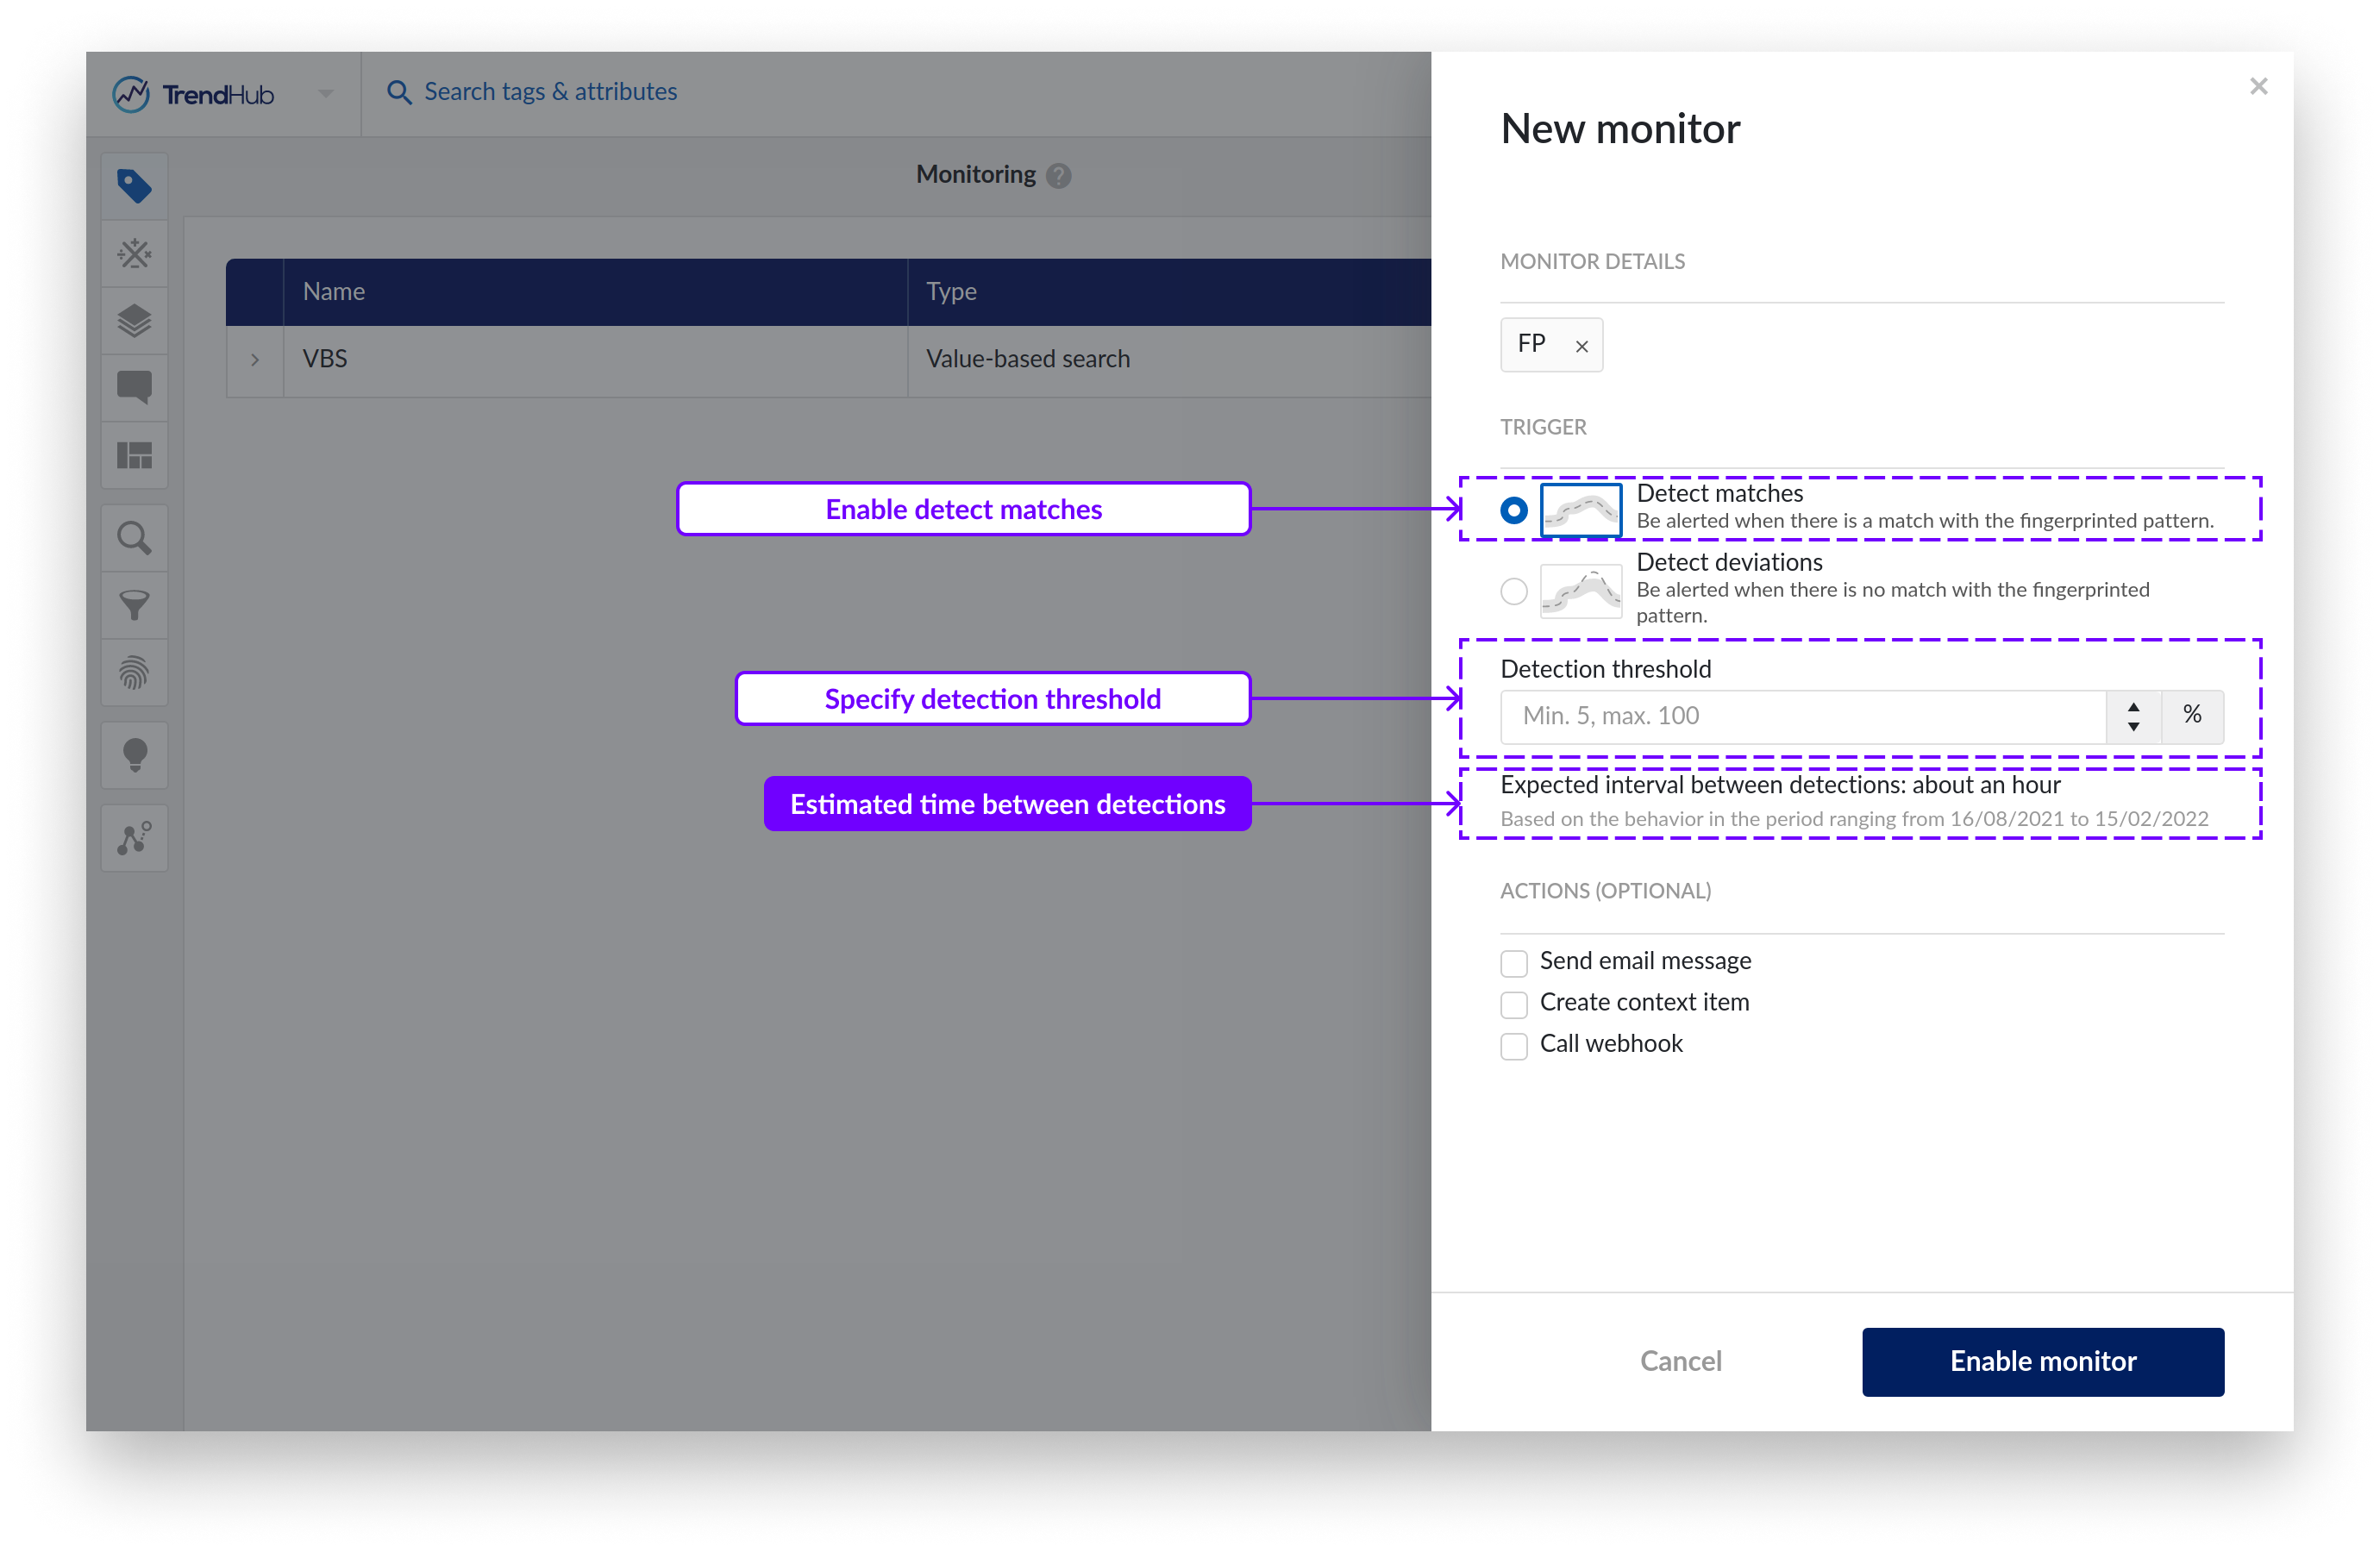This screenshot has width=2380, height=1552.
Task: Open the filter funnel sidebar icon
Action: (x=134, y=605)
